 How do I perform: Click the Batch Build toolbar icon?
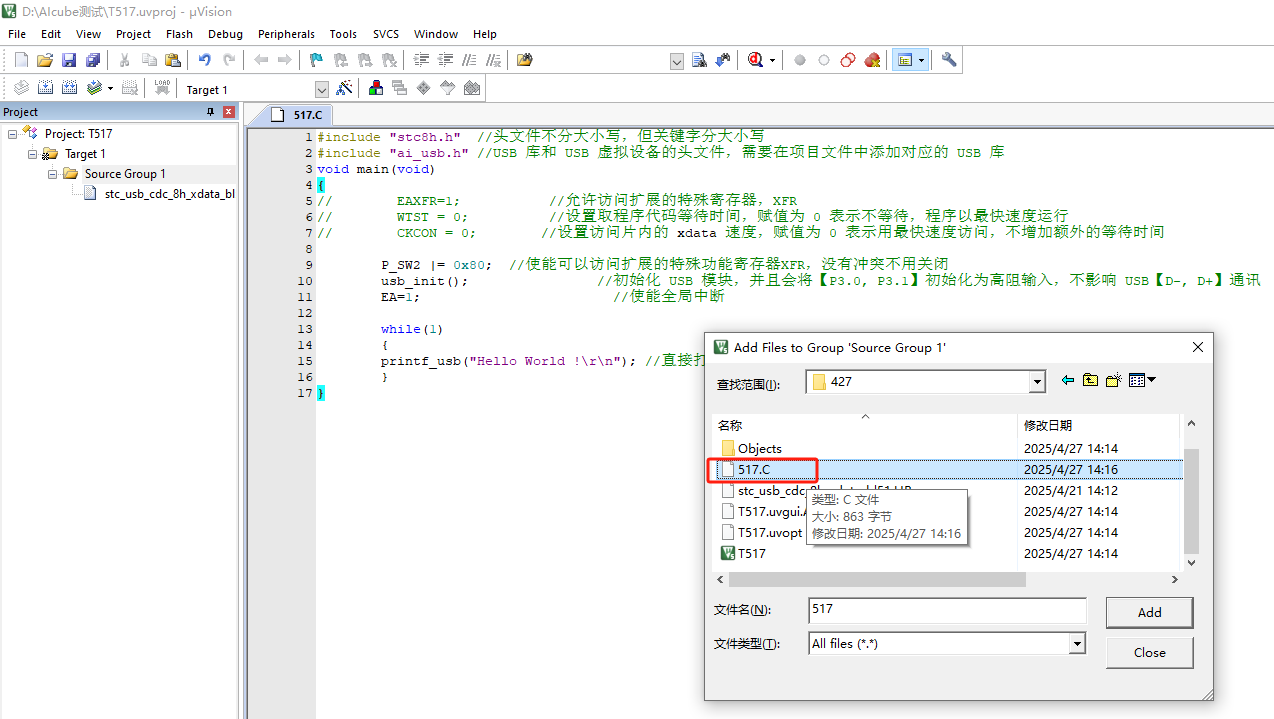pos(94,88)
